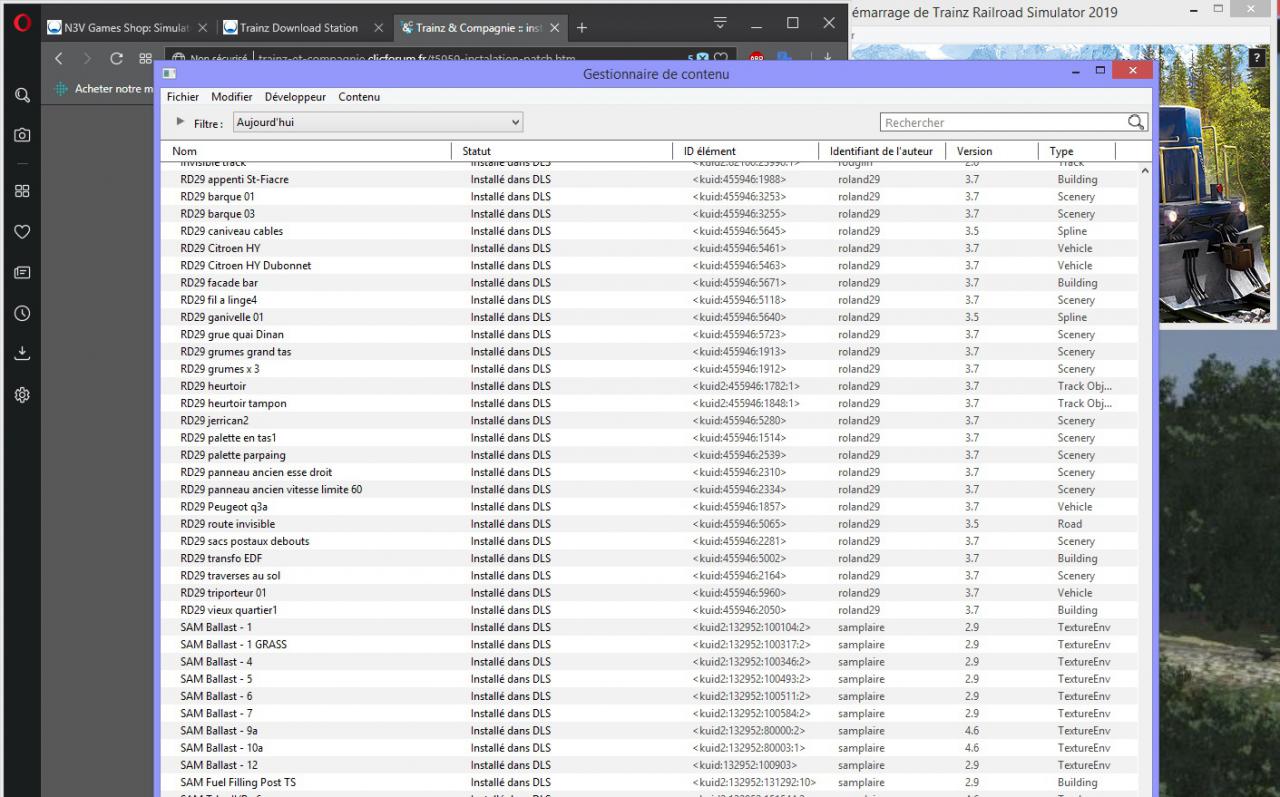This screenshot has width=1280, height=797.
Task: Click Track Obj type of RD29 heurtoir
Action: [1084, 386]
